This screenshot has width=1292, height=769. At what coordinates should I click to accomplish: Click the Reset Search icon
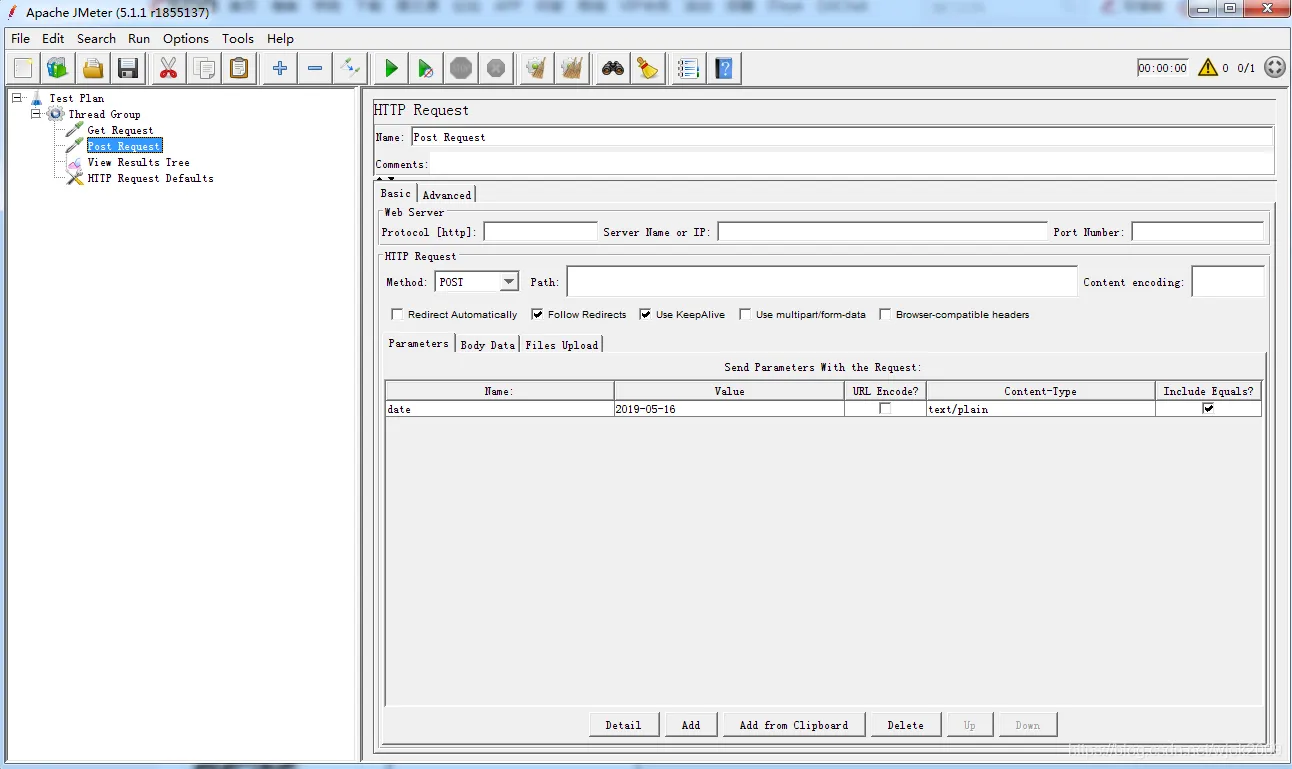coord(648,68)
